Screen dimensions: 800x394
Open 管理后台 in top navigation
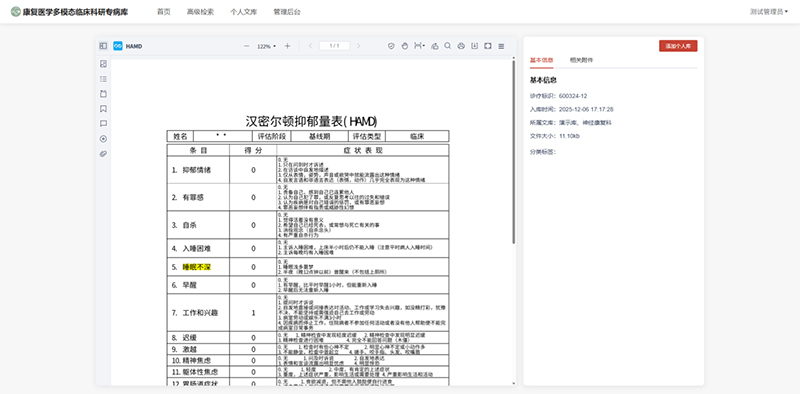(x=287, y=12)
